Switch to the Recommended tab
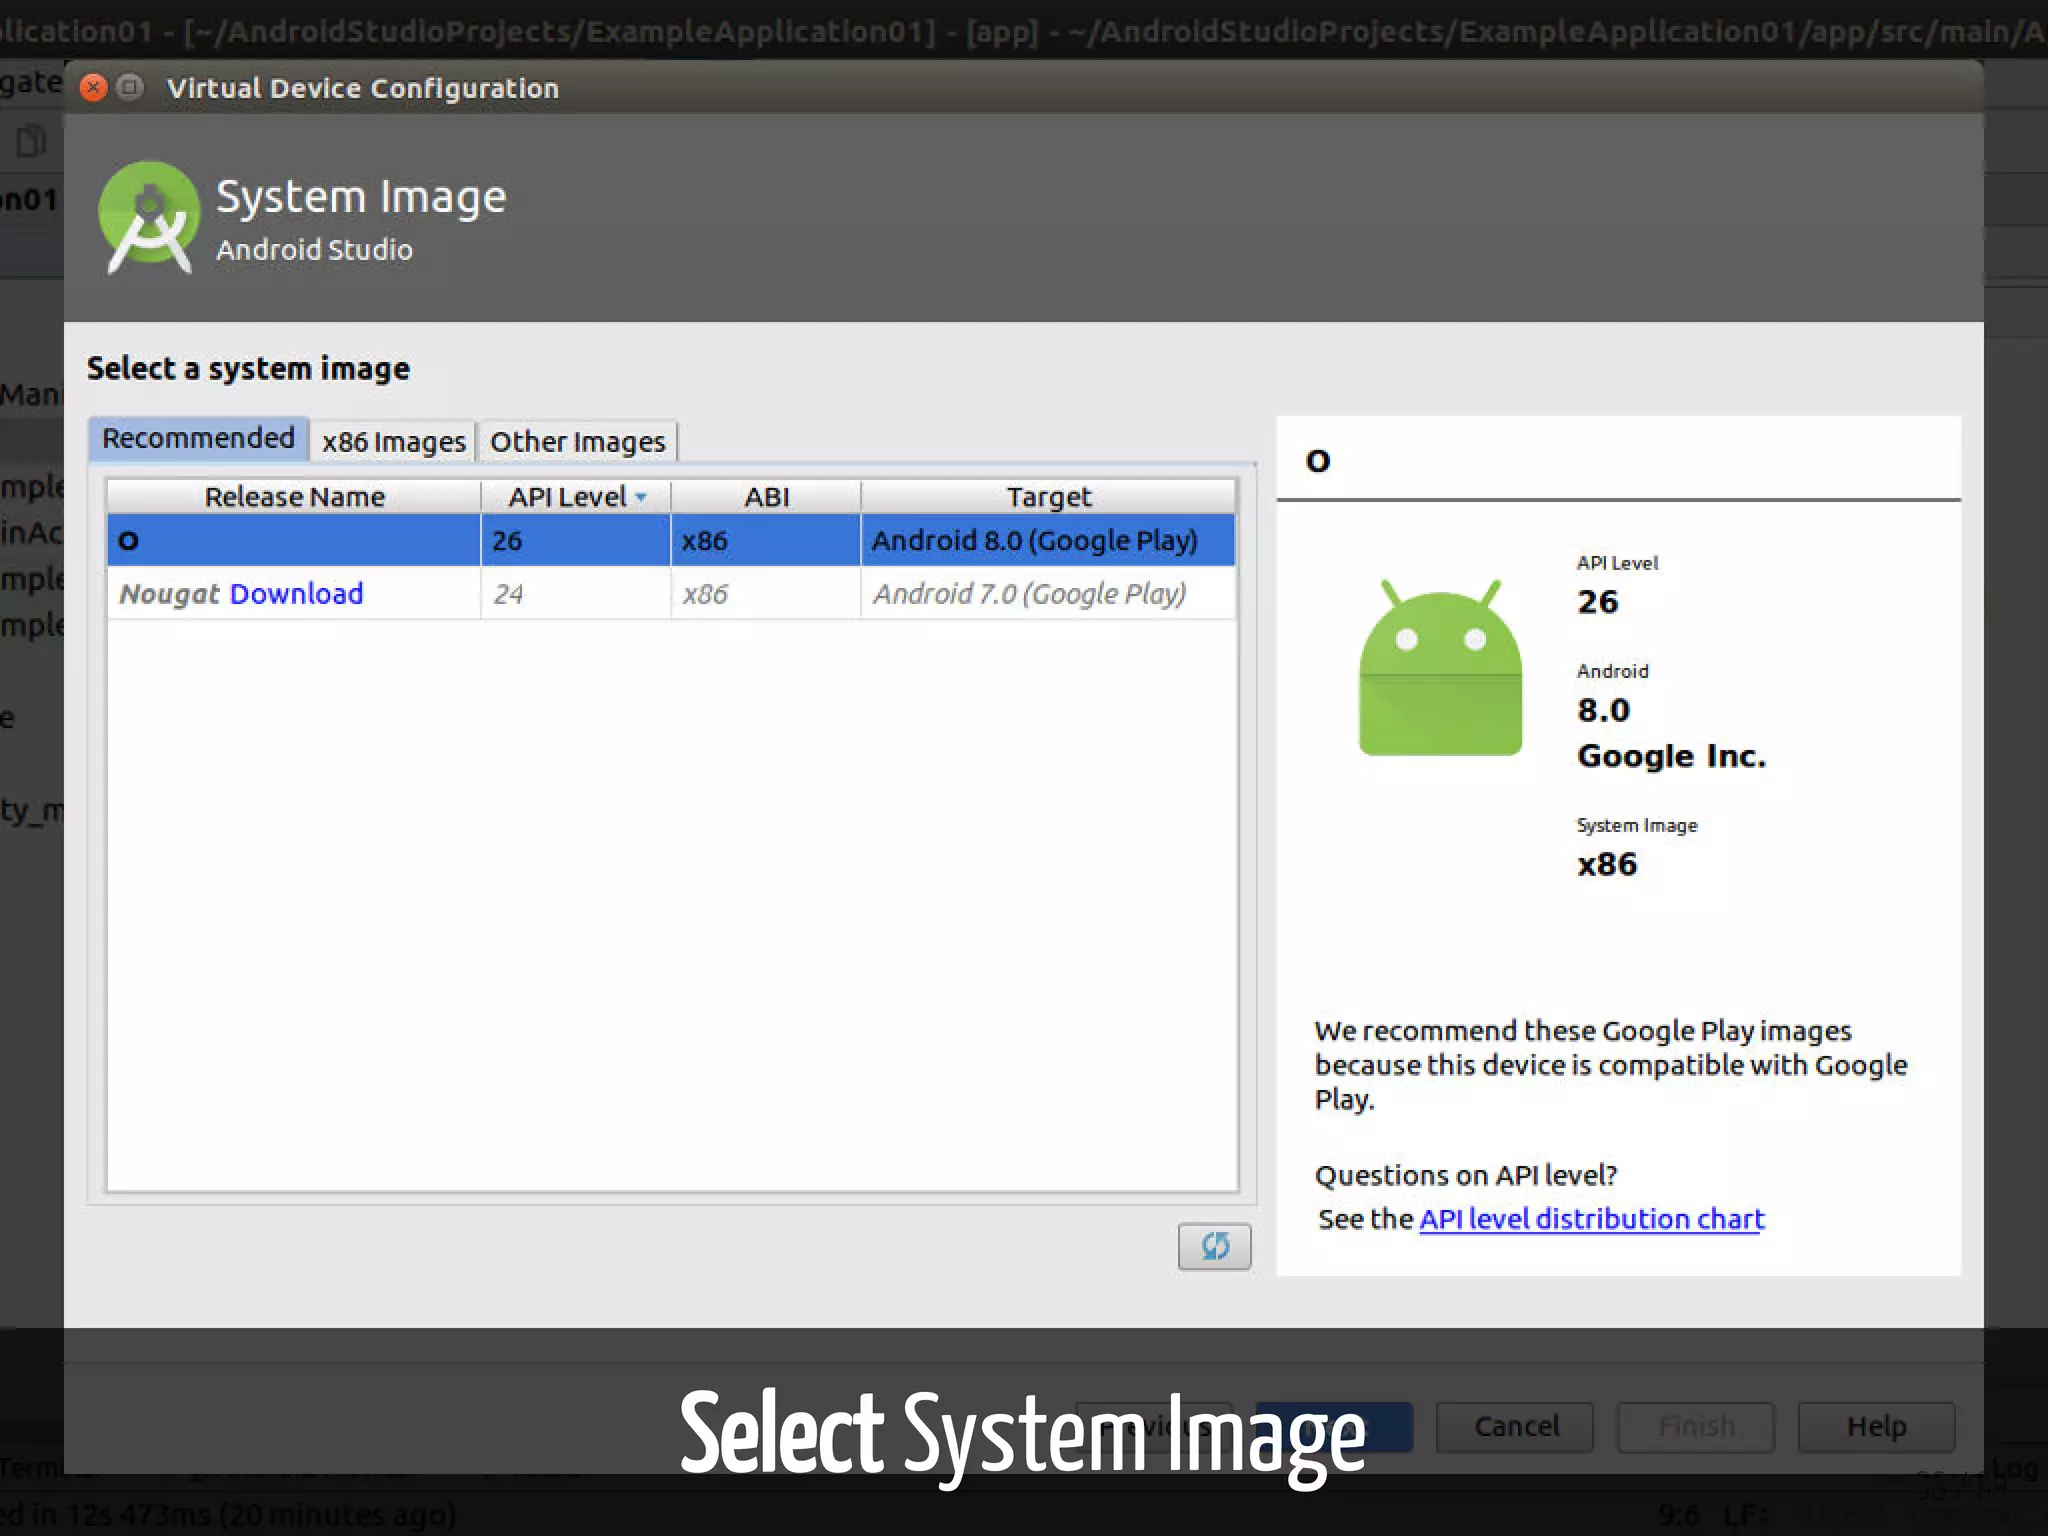Image resolution: width=2048 pixels, height=1536 pixels. [x=198, y=439]
